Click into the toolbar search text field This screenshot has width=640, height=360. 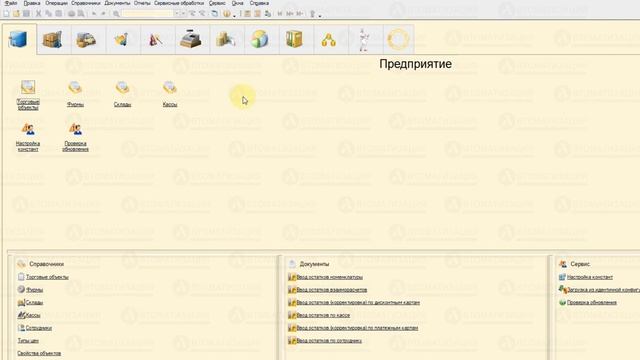(148, 13)
